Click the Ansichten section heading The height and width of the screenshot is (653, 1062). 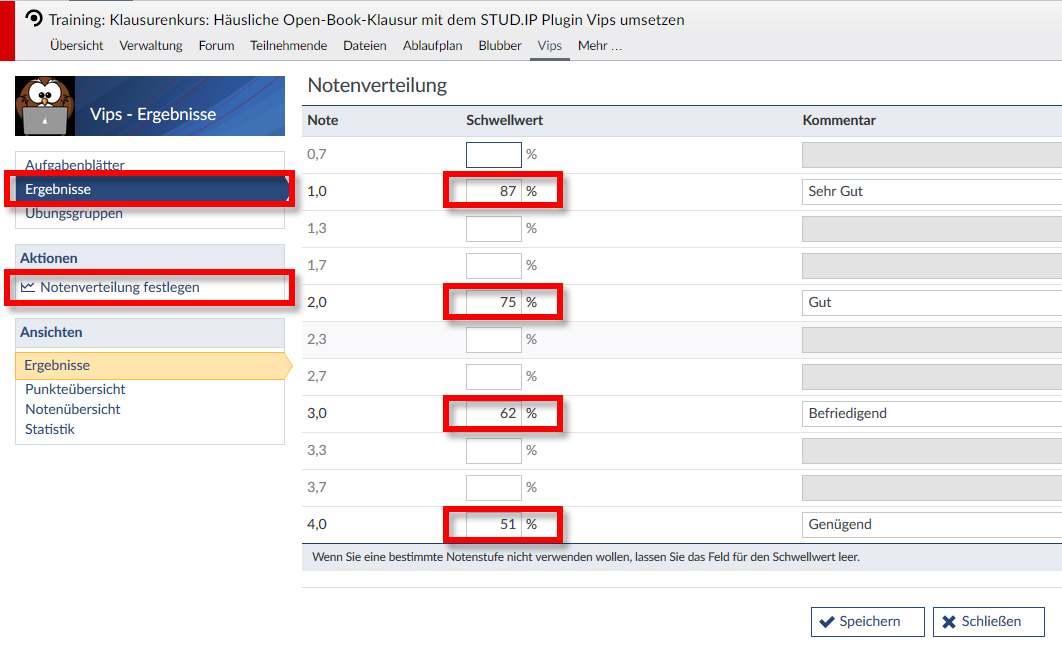51,333
